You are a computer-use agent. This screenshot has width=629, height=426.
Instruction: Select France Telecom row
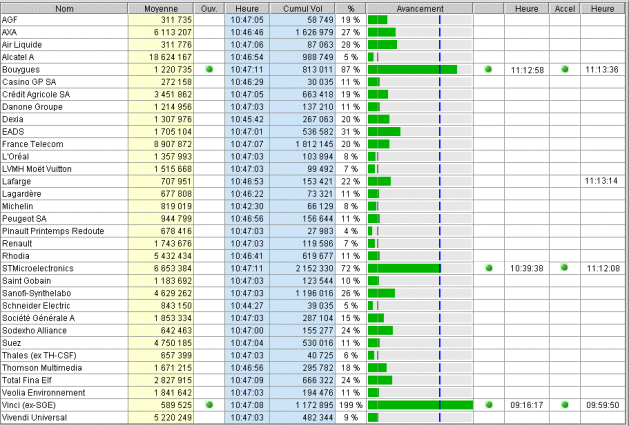(32, 144)
